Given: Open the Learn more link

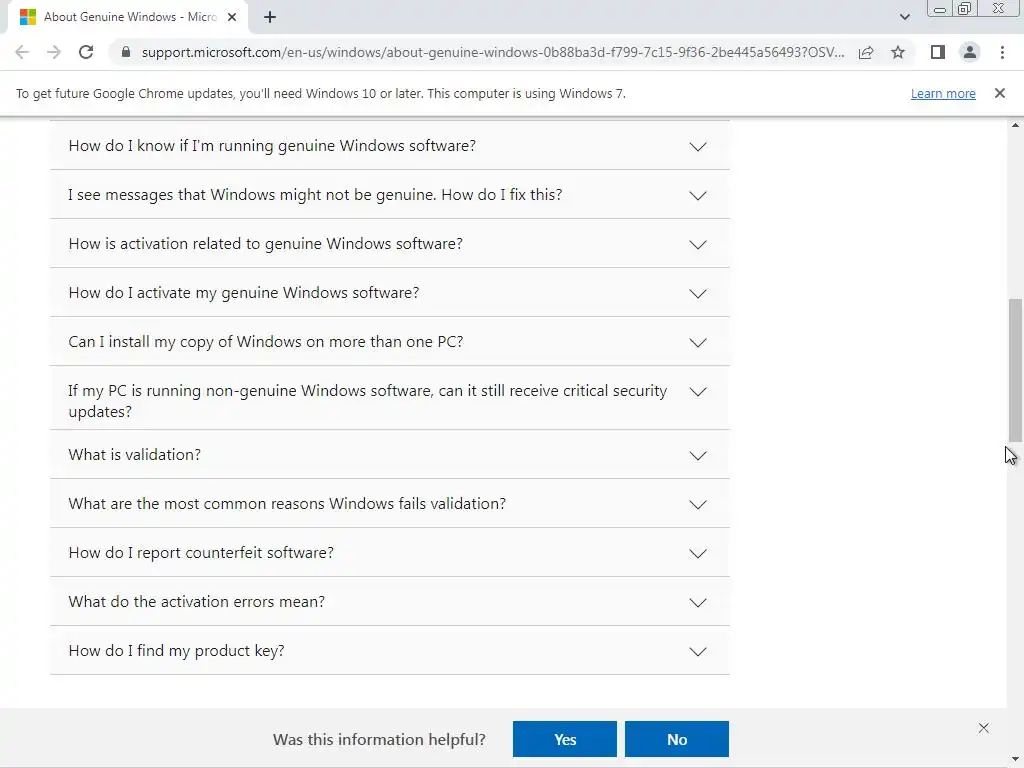Looking at the screenshot, I should 943,94.
